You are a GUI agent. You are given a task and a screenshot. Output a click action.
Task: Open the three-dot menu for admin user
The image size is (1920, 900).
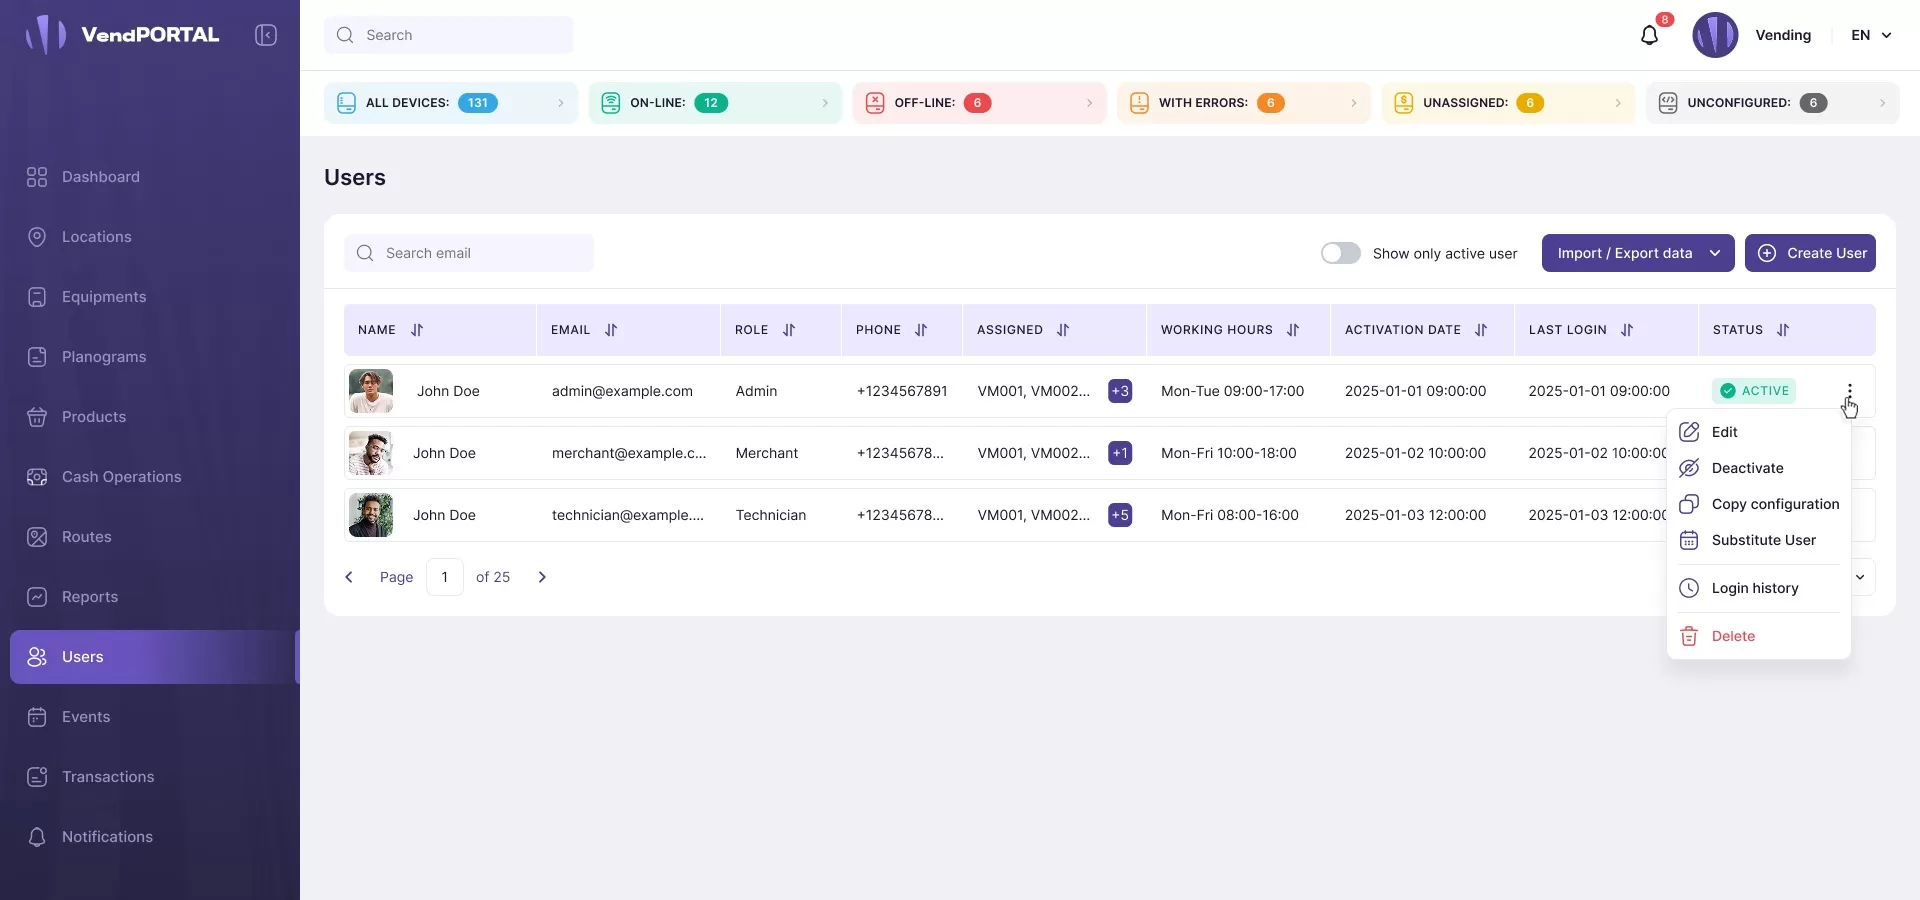1849,391
